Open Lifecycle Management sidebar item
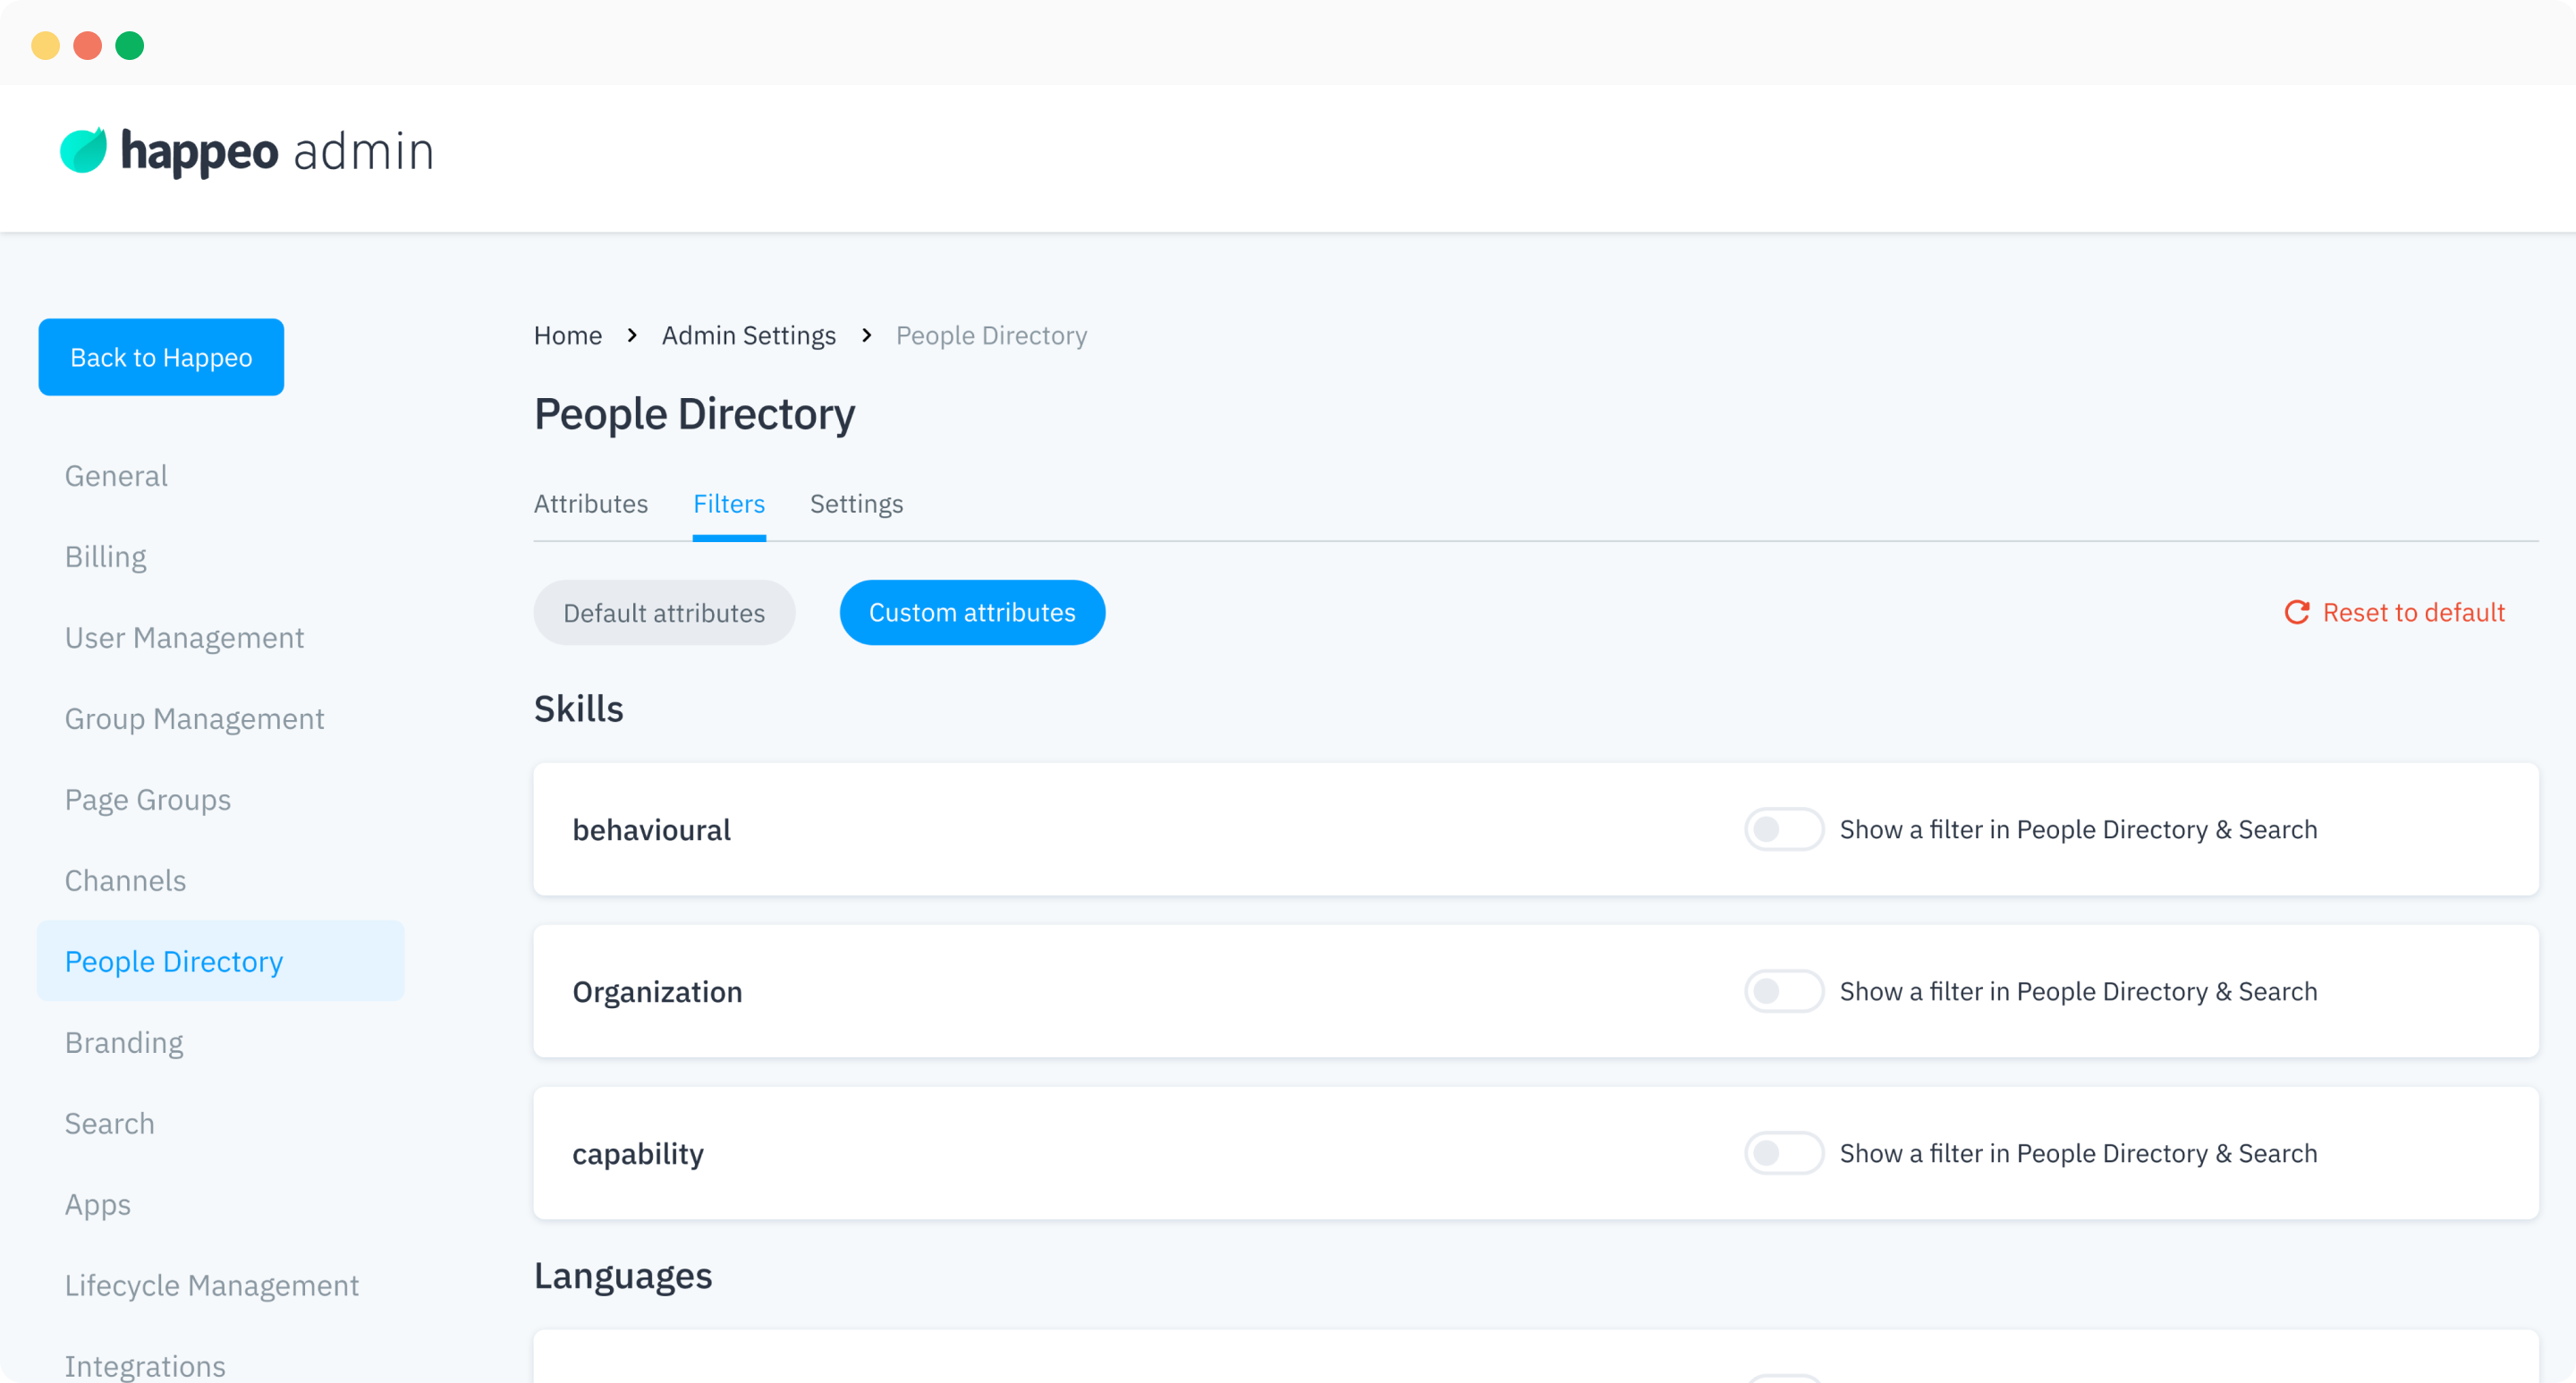This screenshot has height=1383, width=2576. 211,1285
